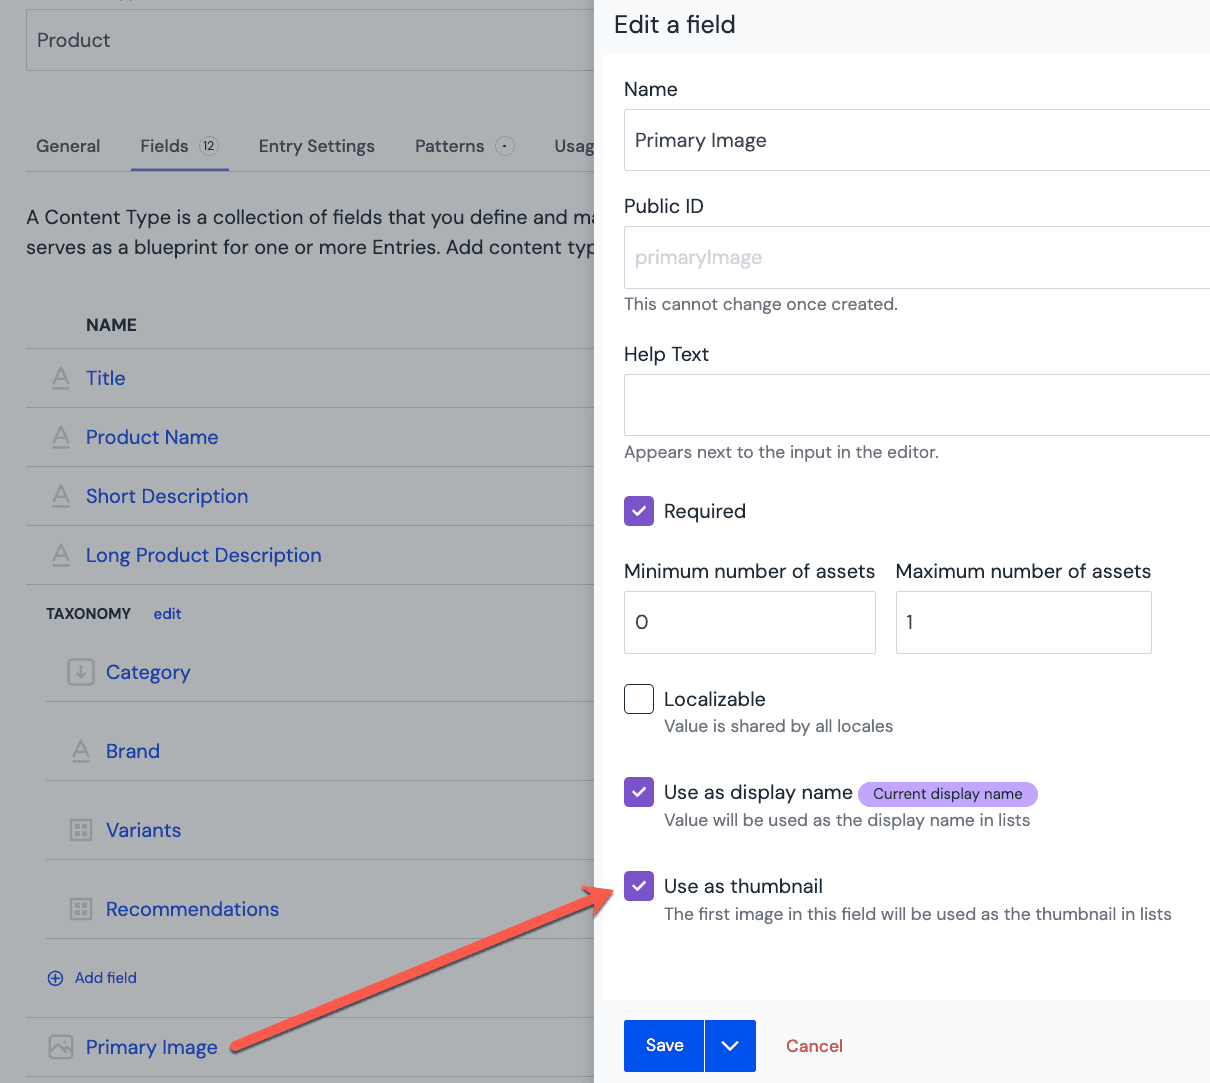Switch to the Entry Settings tab
This screenshot has height=1083, width=1210.
[x=316, y=146]
